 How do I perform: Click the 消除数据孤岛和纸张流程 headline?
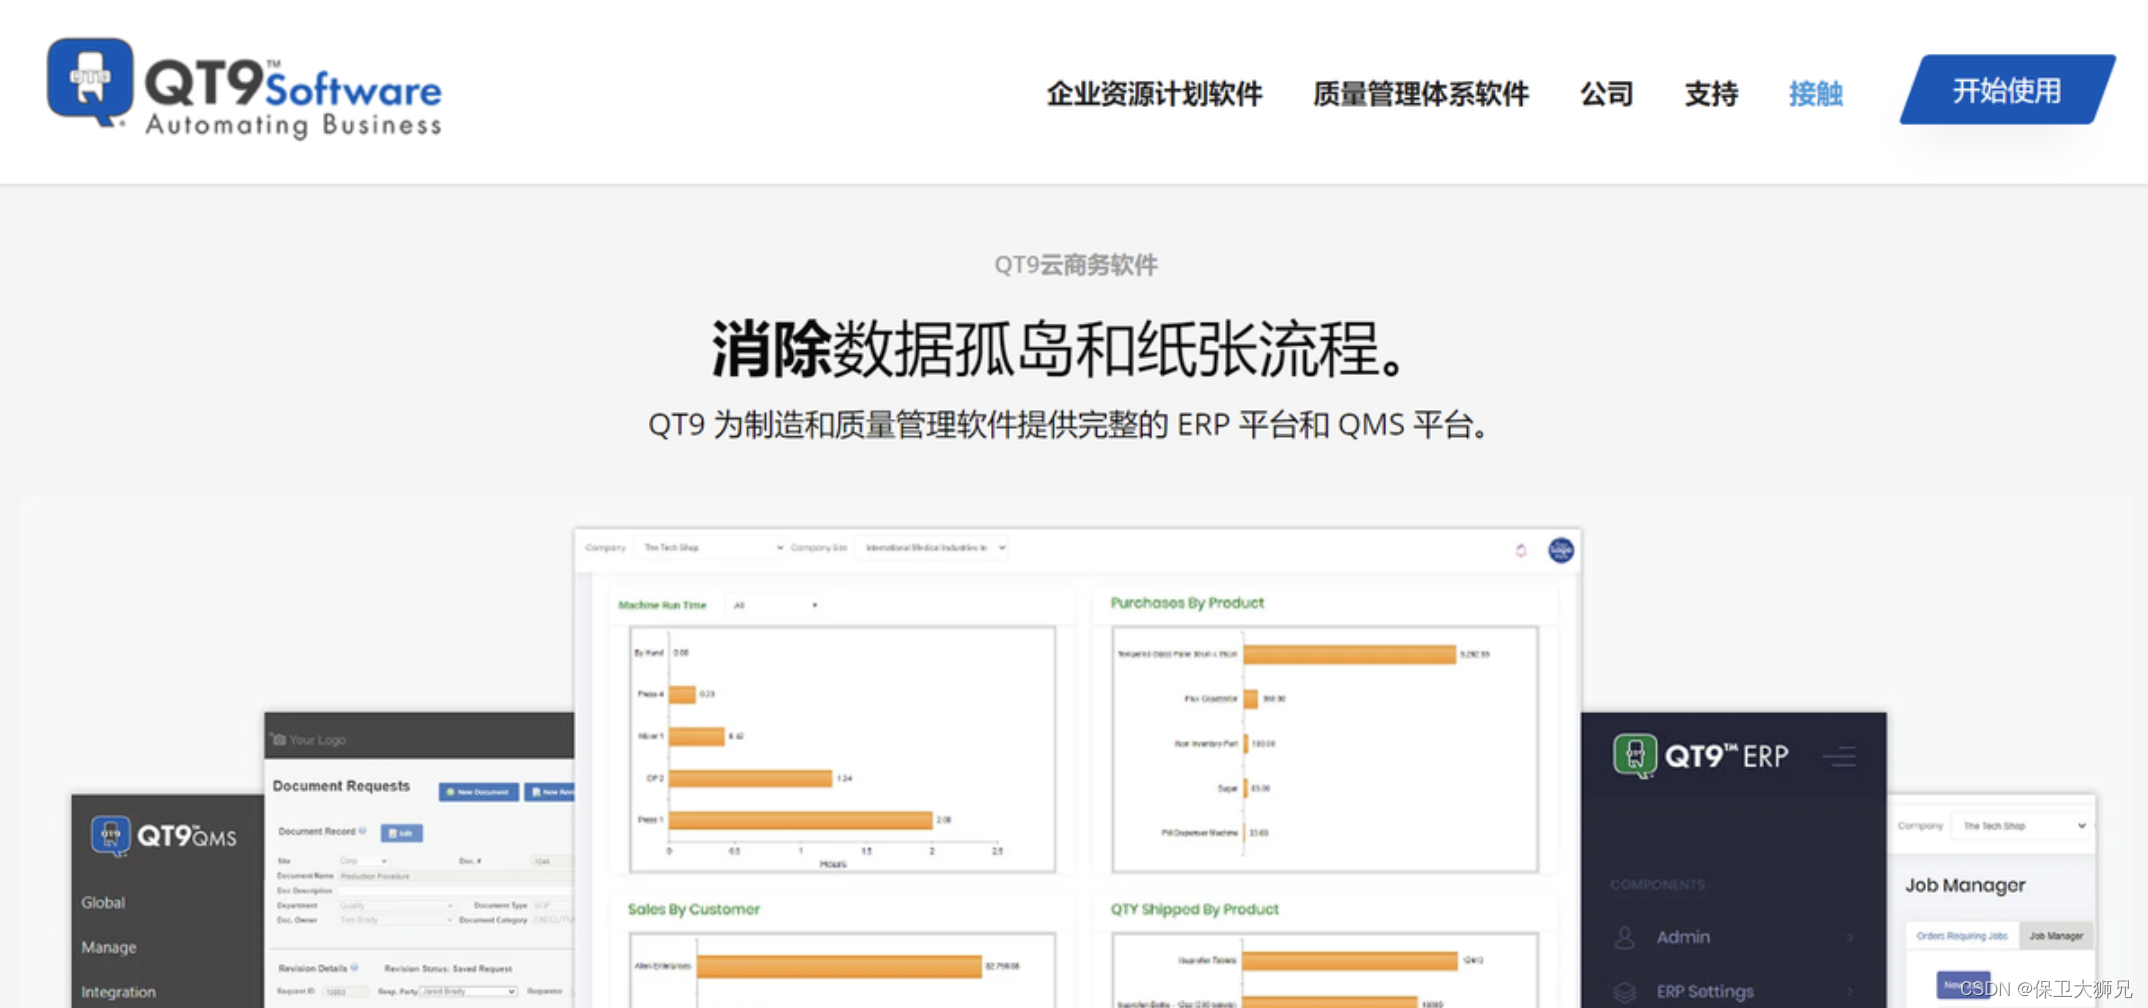tap(1060, 349)
